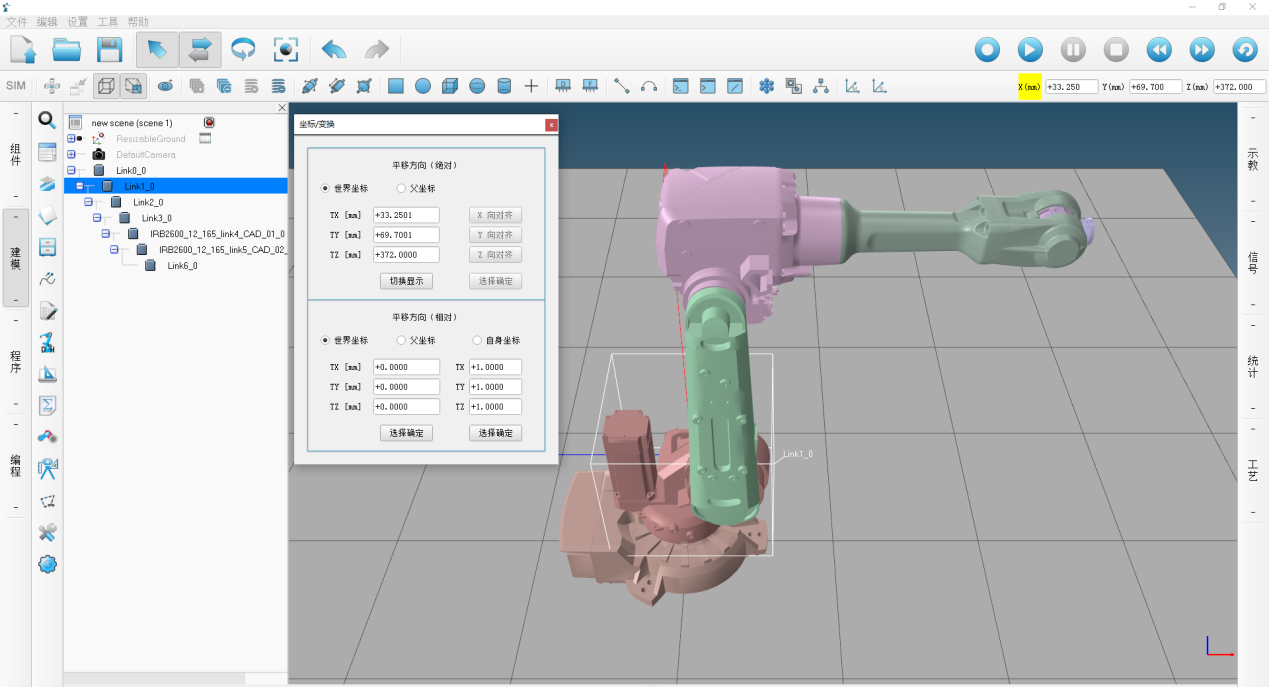The image size is (1269, 687).
Task: Open the D-H robot parameters icon
Action: [x=47, y=343]
